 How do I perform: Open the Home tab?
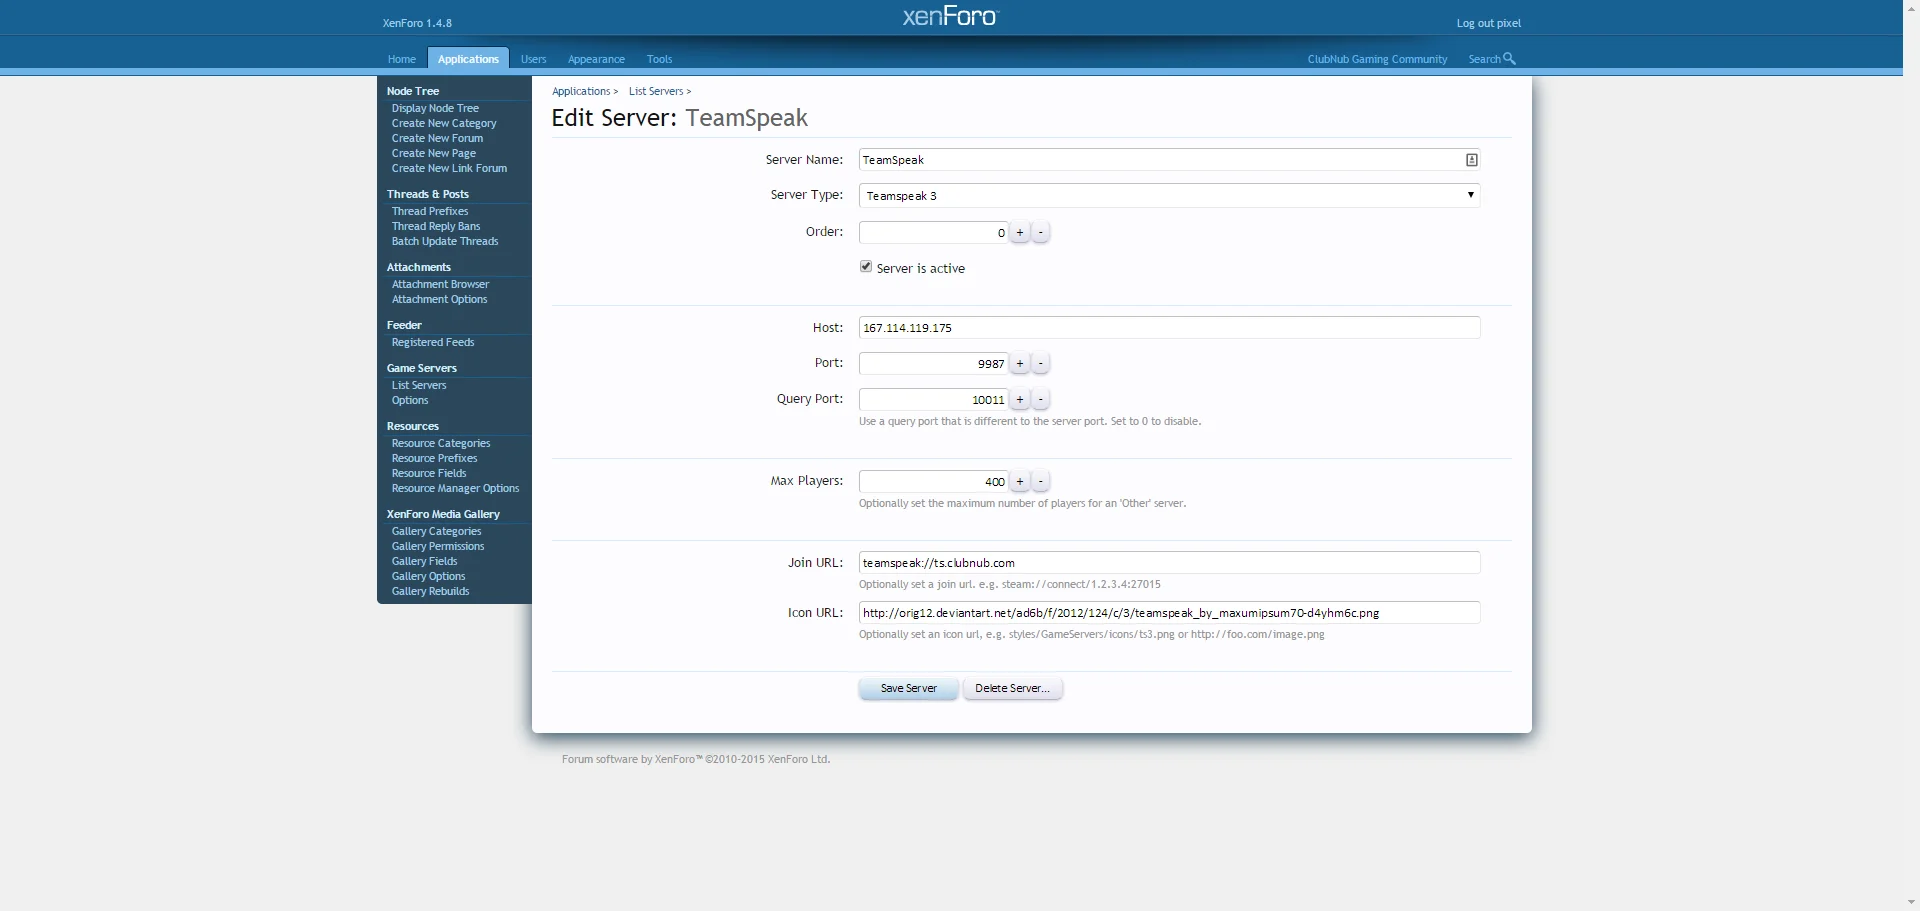(x=402, y=59)
